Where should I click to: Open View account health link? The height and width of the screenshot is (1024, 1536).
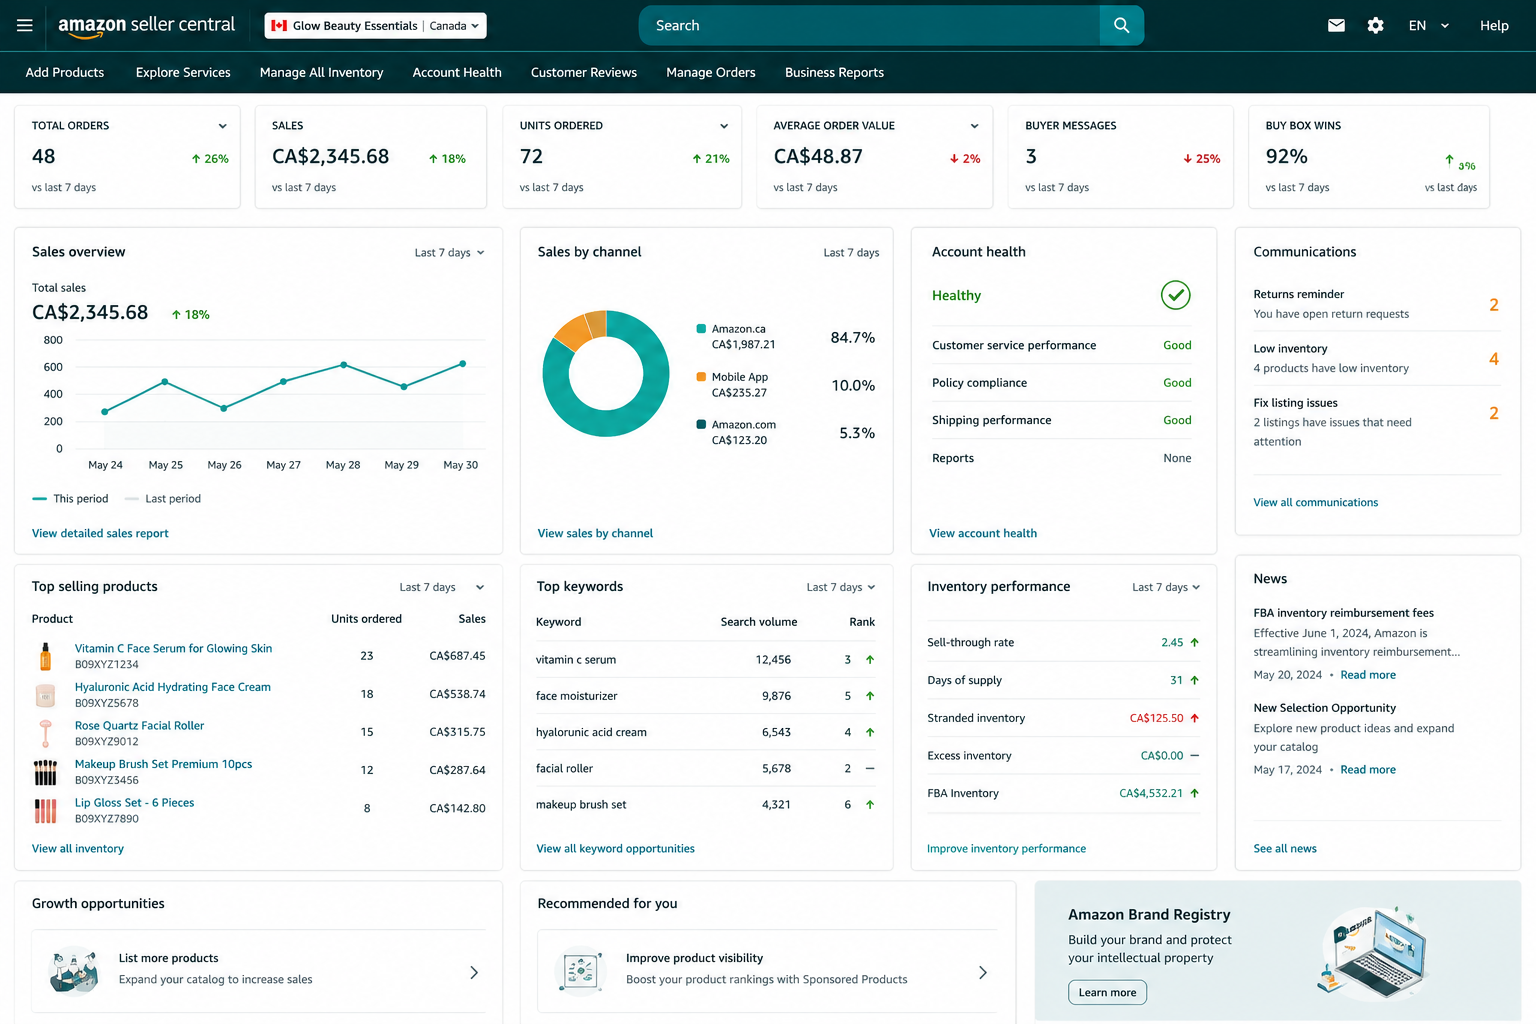pos(983,534)
